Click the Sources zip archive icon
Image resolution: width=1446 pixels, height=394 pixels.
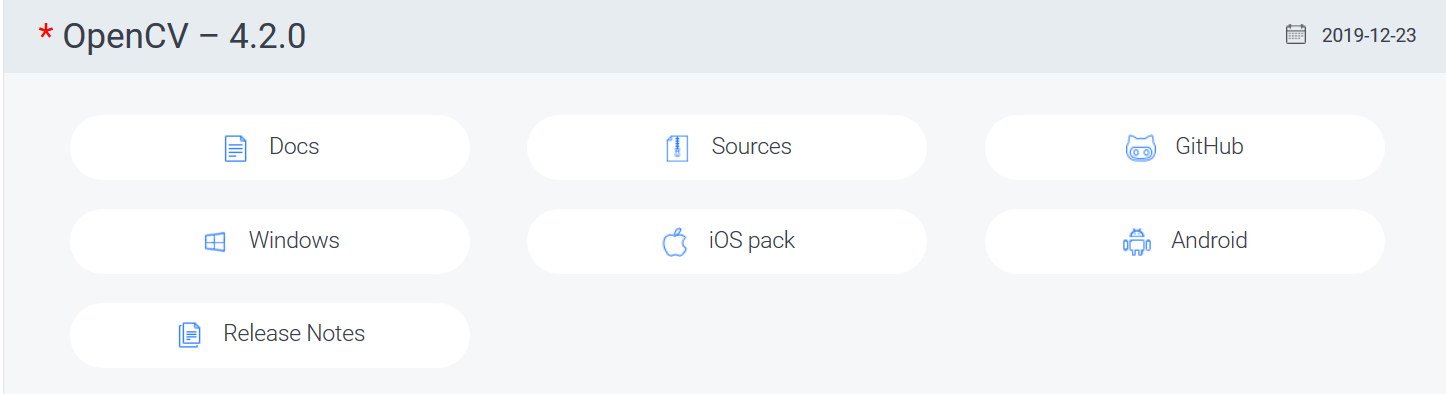tap(677, 149)
